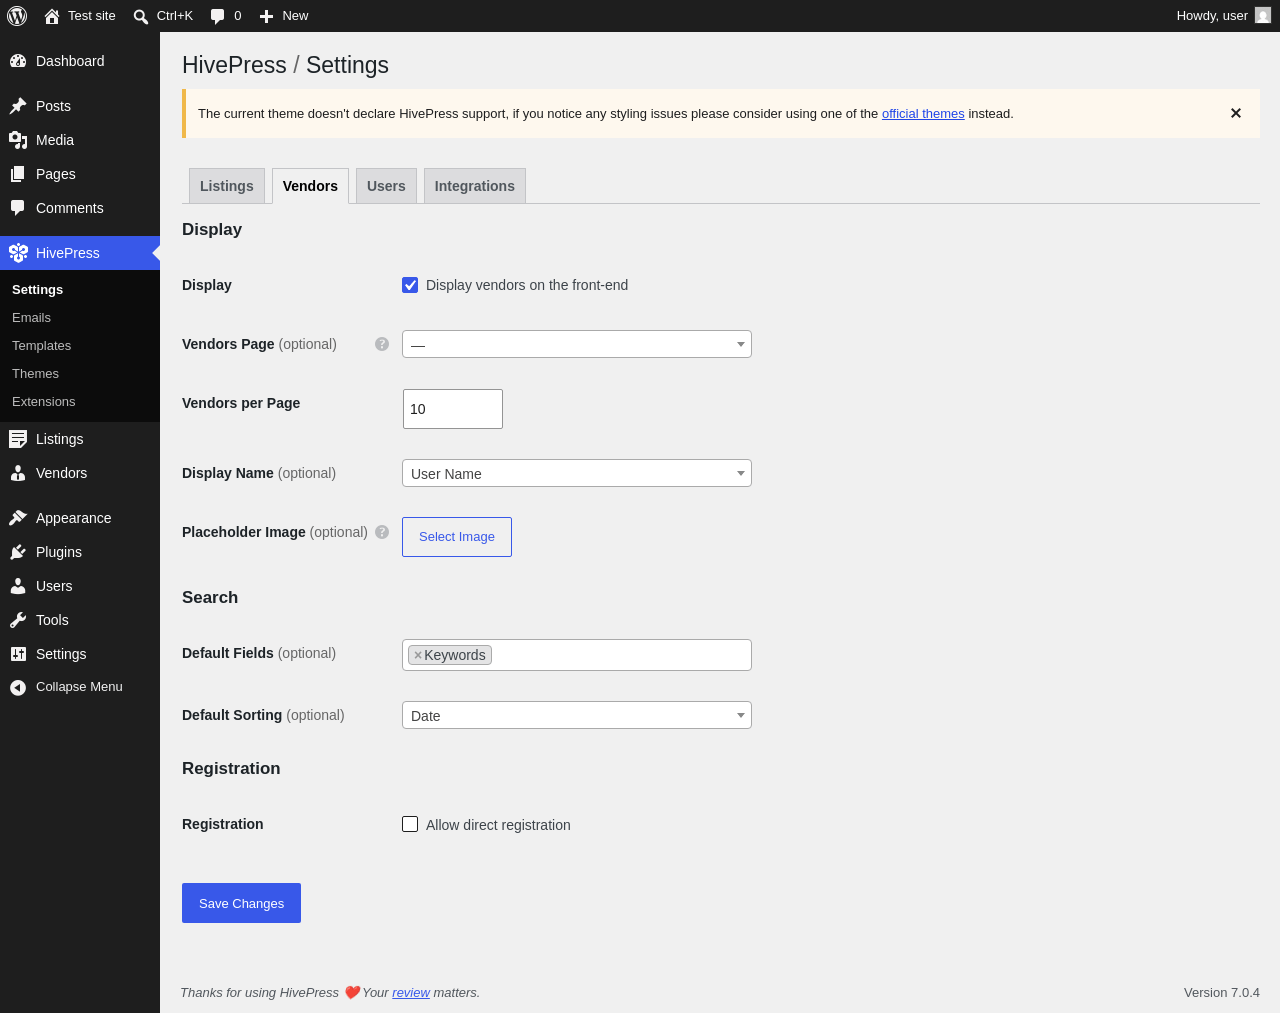Screen dimensions: 1280x1013
Task: Click the Settings sliders icon in sidebar
Action: (x=18, y=654)
